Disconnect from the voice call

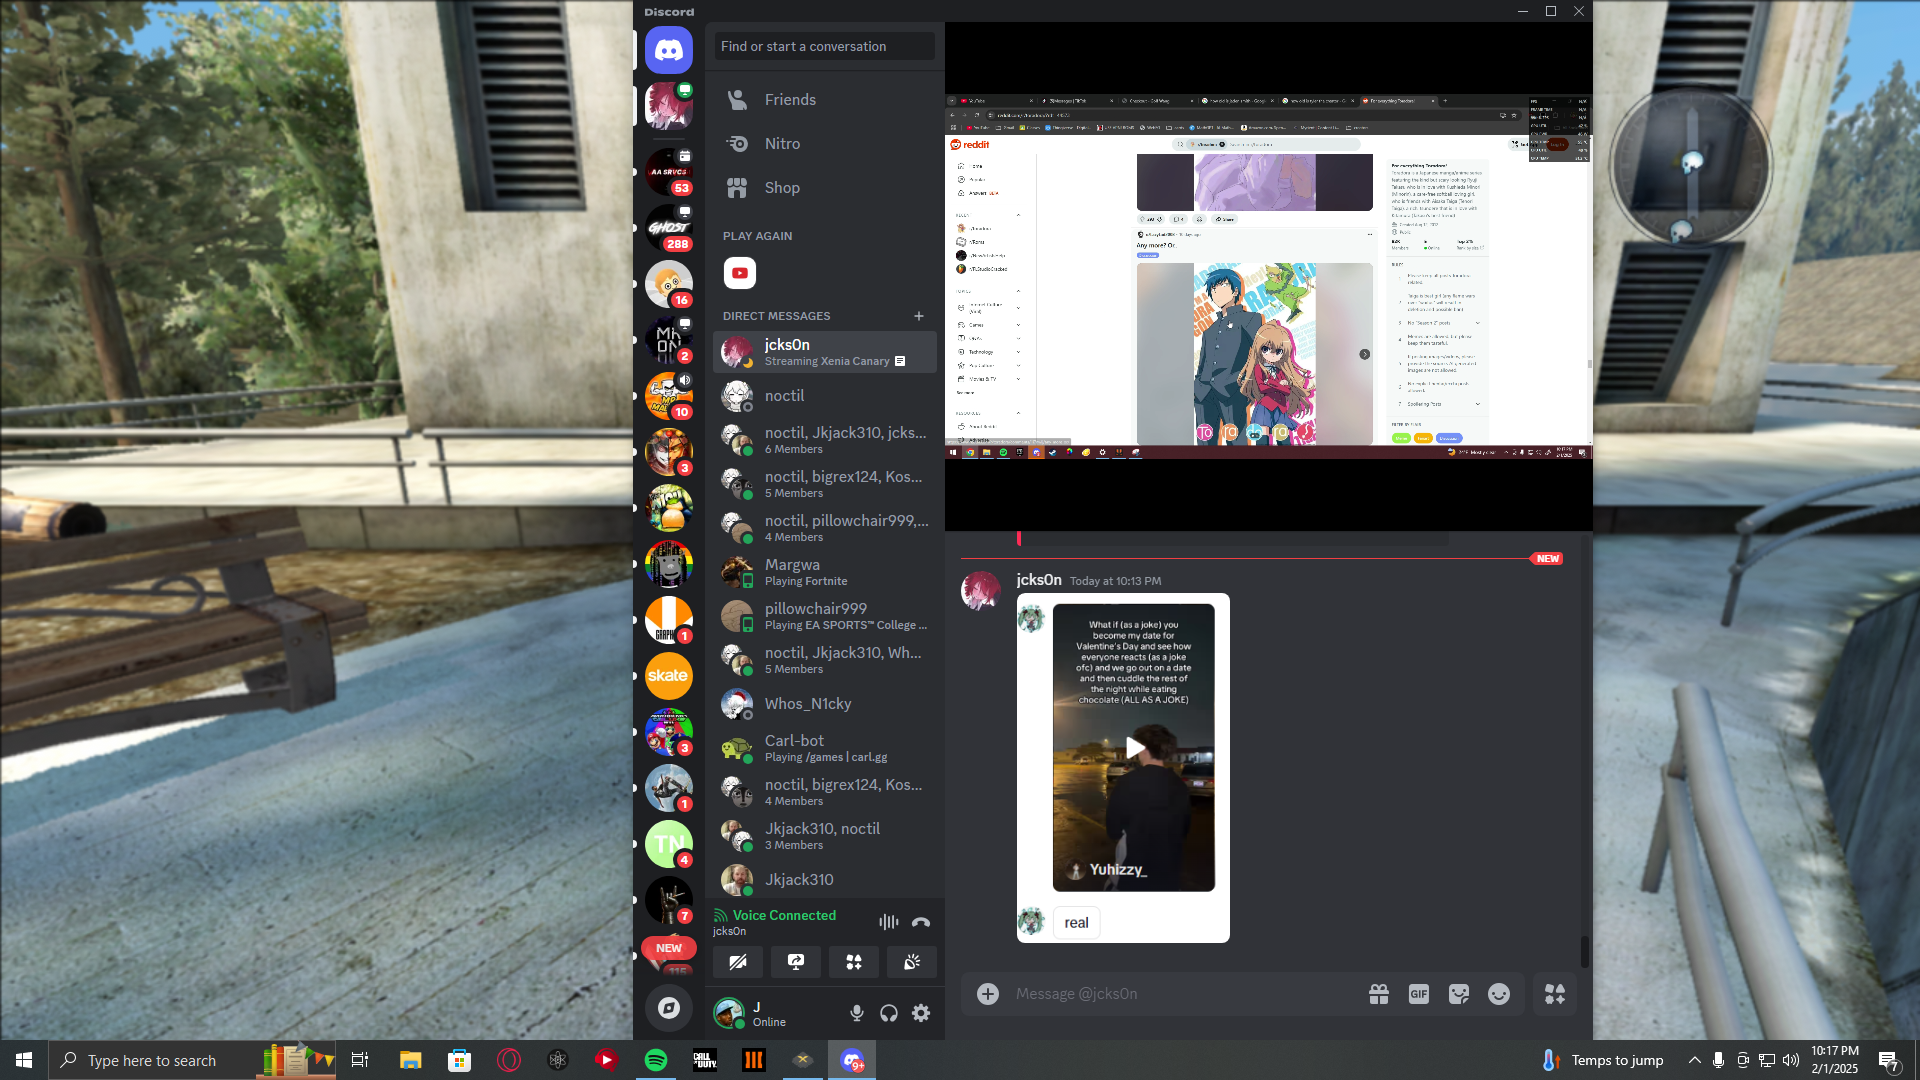point(921,922)
